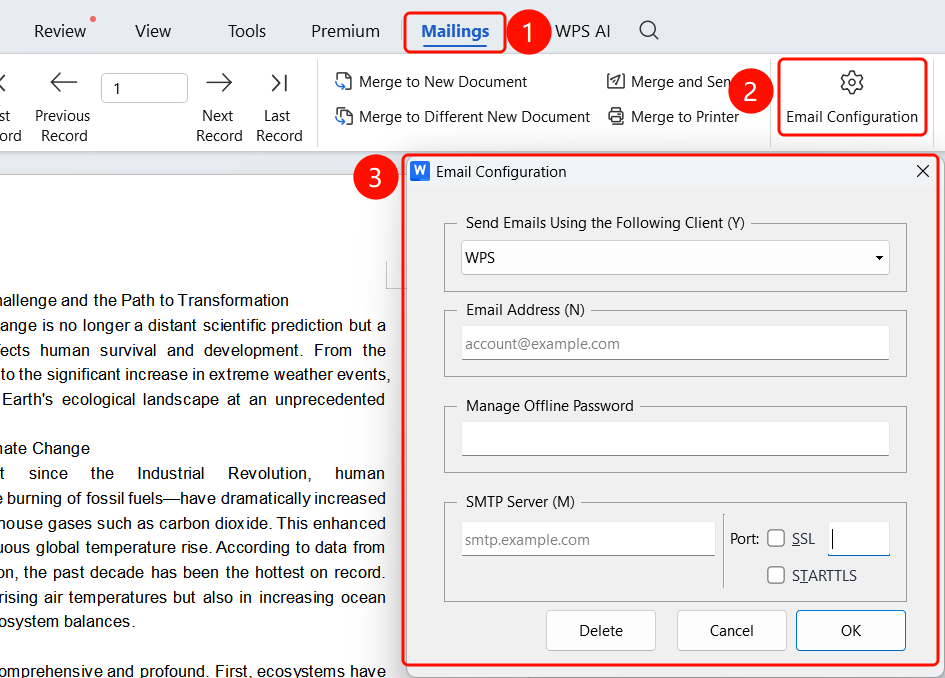Close the Email Configuration dialog

point(922,171)
